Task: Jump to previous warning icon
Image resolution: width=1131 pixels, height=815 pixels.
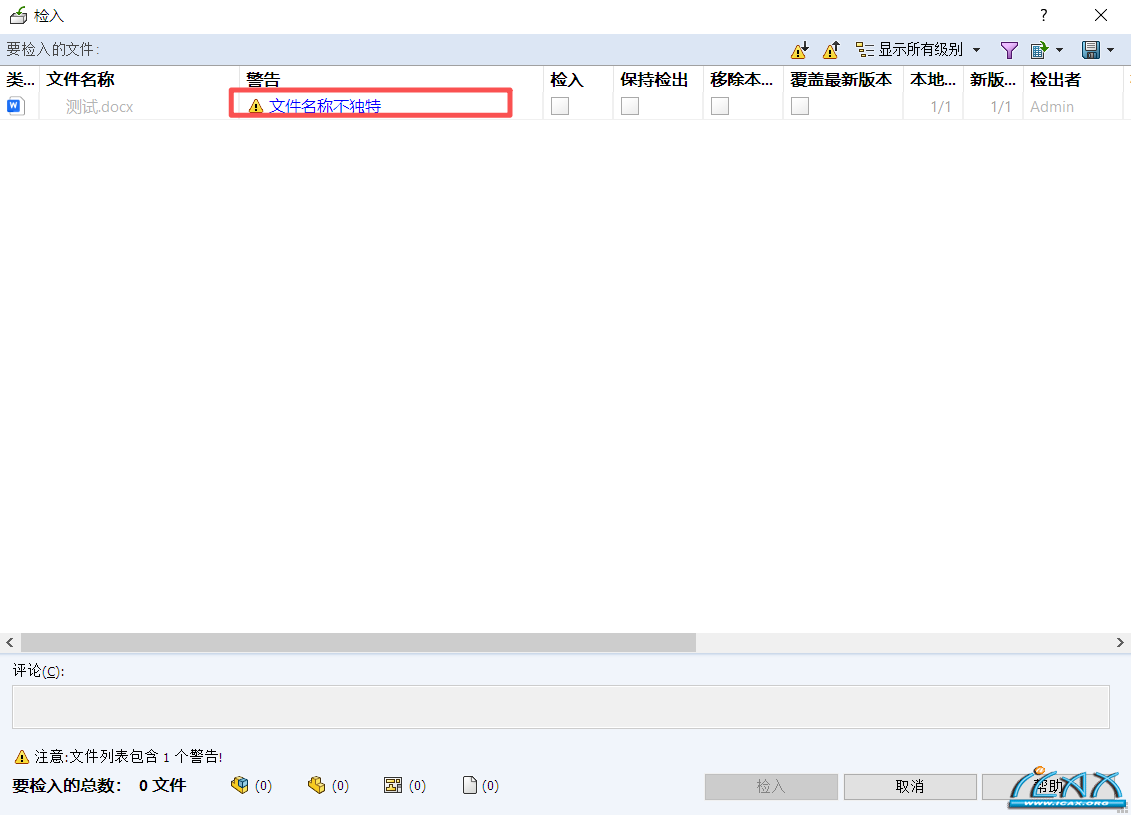Action: coord(831,50)
